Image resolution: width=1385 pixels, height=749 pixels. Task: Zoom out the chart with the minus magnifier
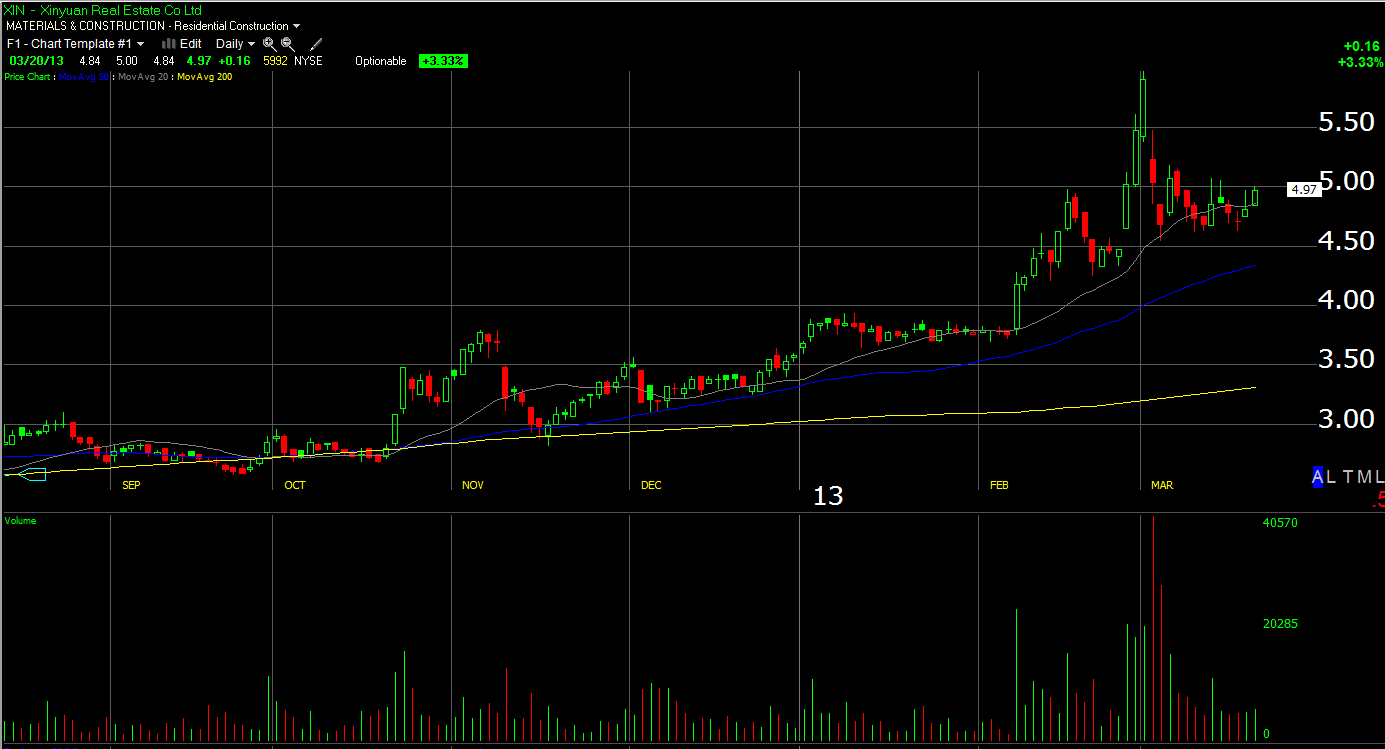[287, 44]
